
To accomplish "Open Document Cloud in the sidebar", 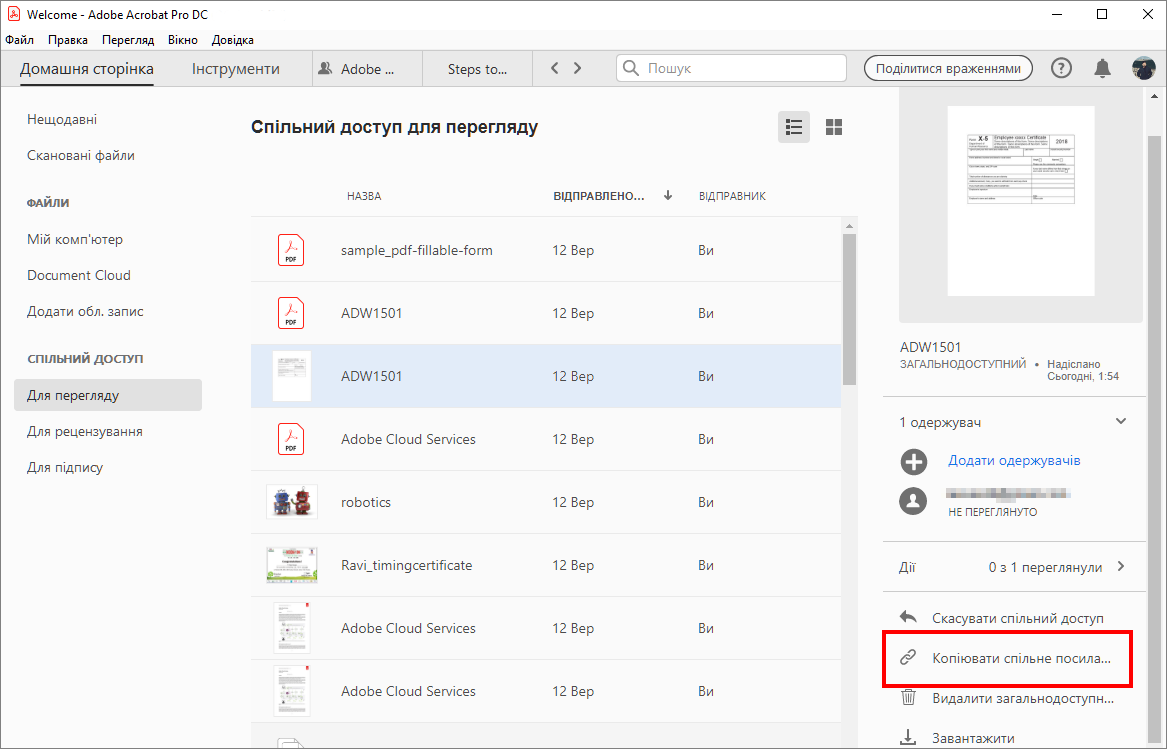I will (x=79, y=275).
